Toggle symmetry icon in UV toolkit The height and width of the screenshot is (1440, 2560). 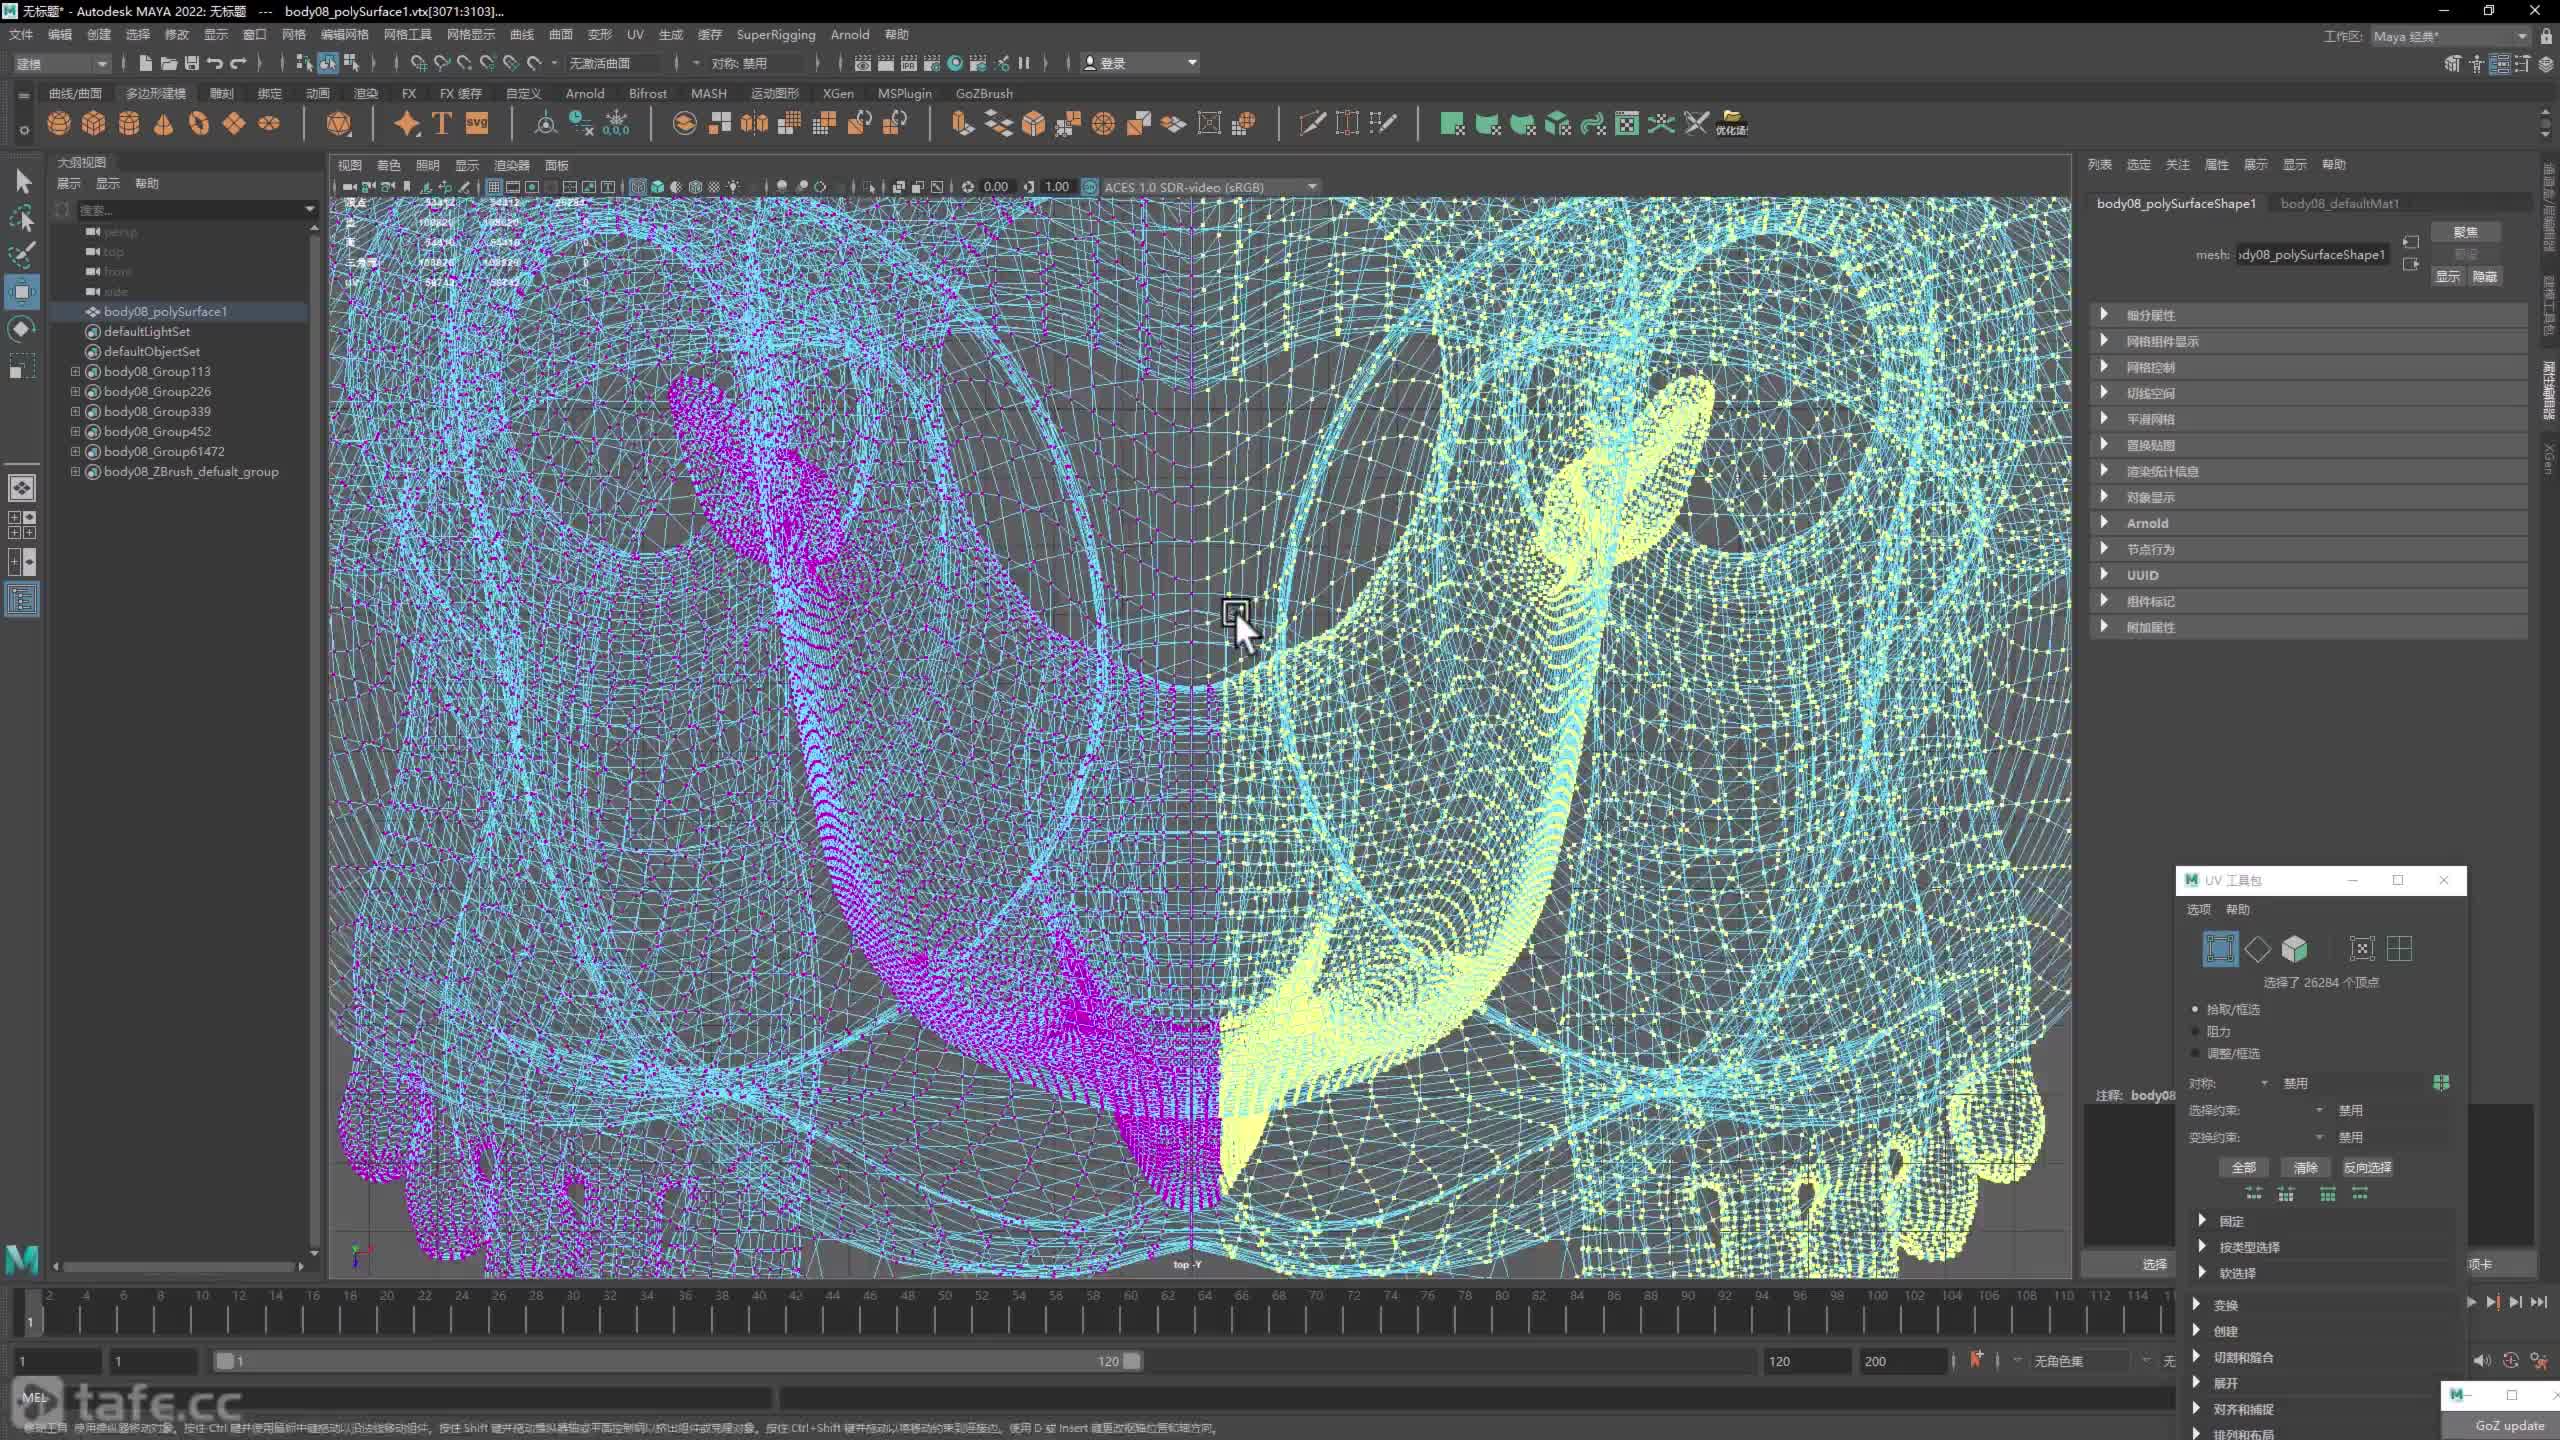(x=2441, y=1083)
